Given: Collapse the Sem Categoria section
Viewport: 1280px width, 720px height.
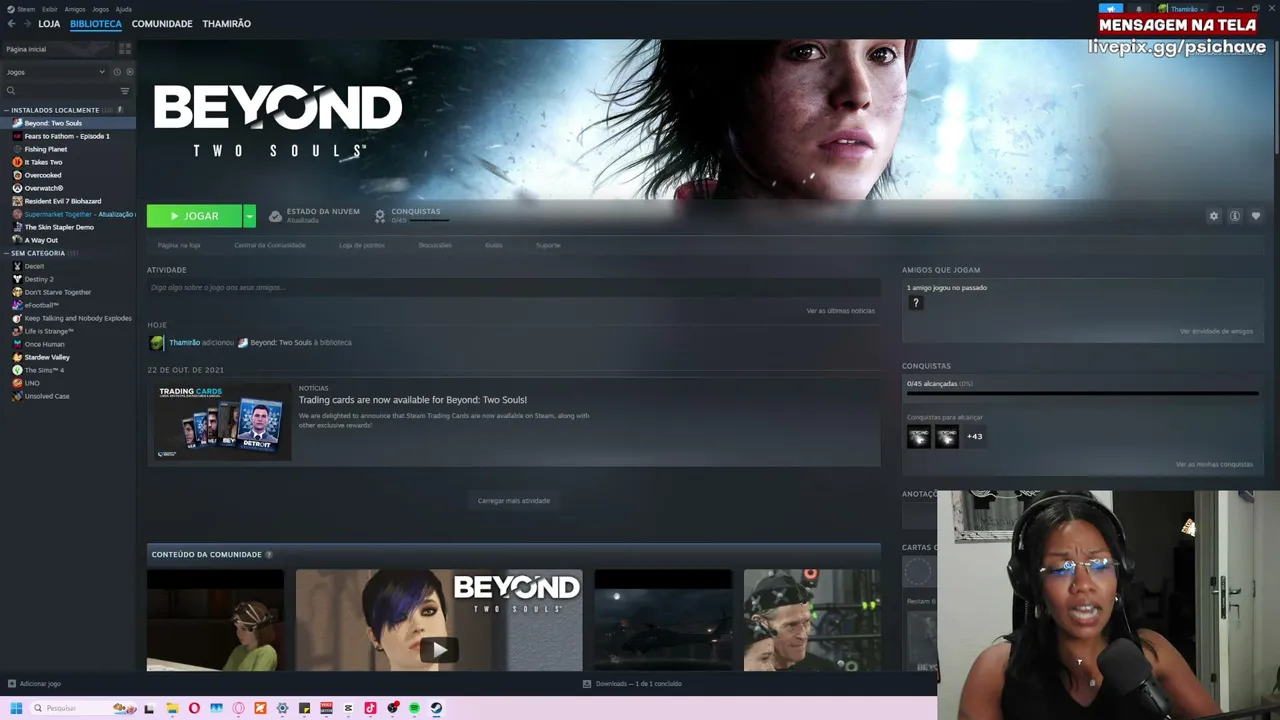Looking at the screenshot, I should point(7,253).
